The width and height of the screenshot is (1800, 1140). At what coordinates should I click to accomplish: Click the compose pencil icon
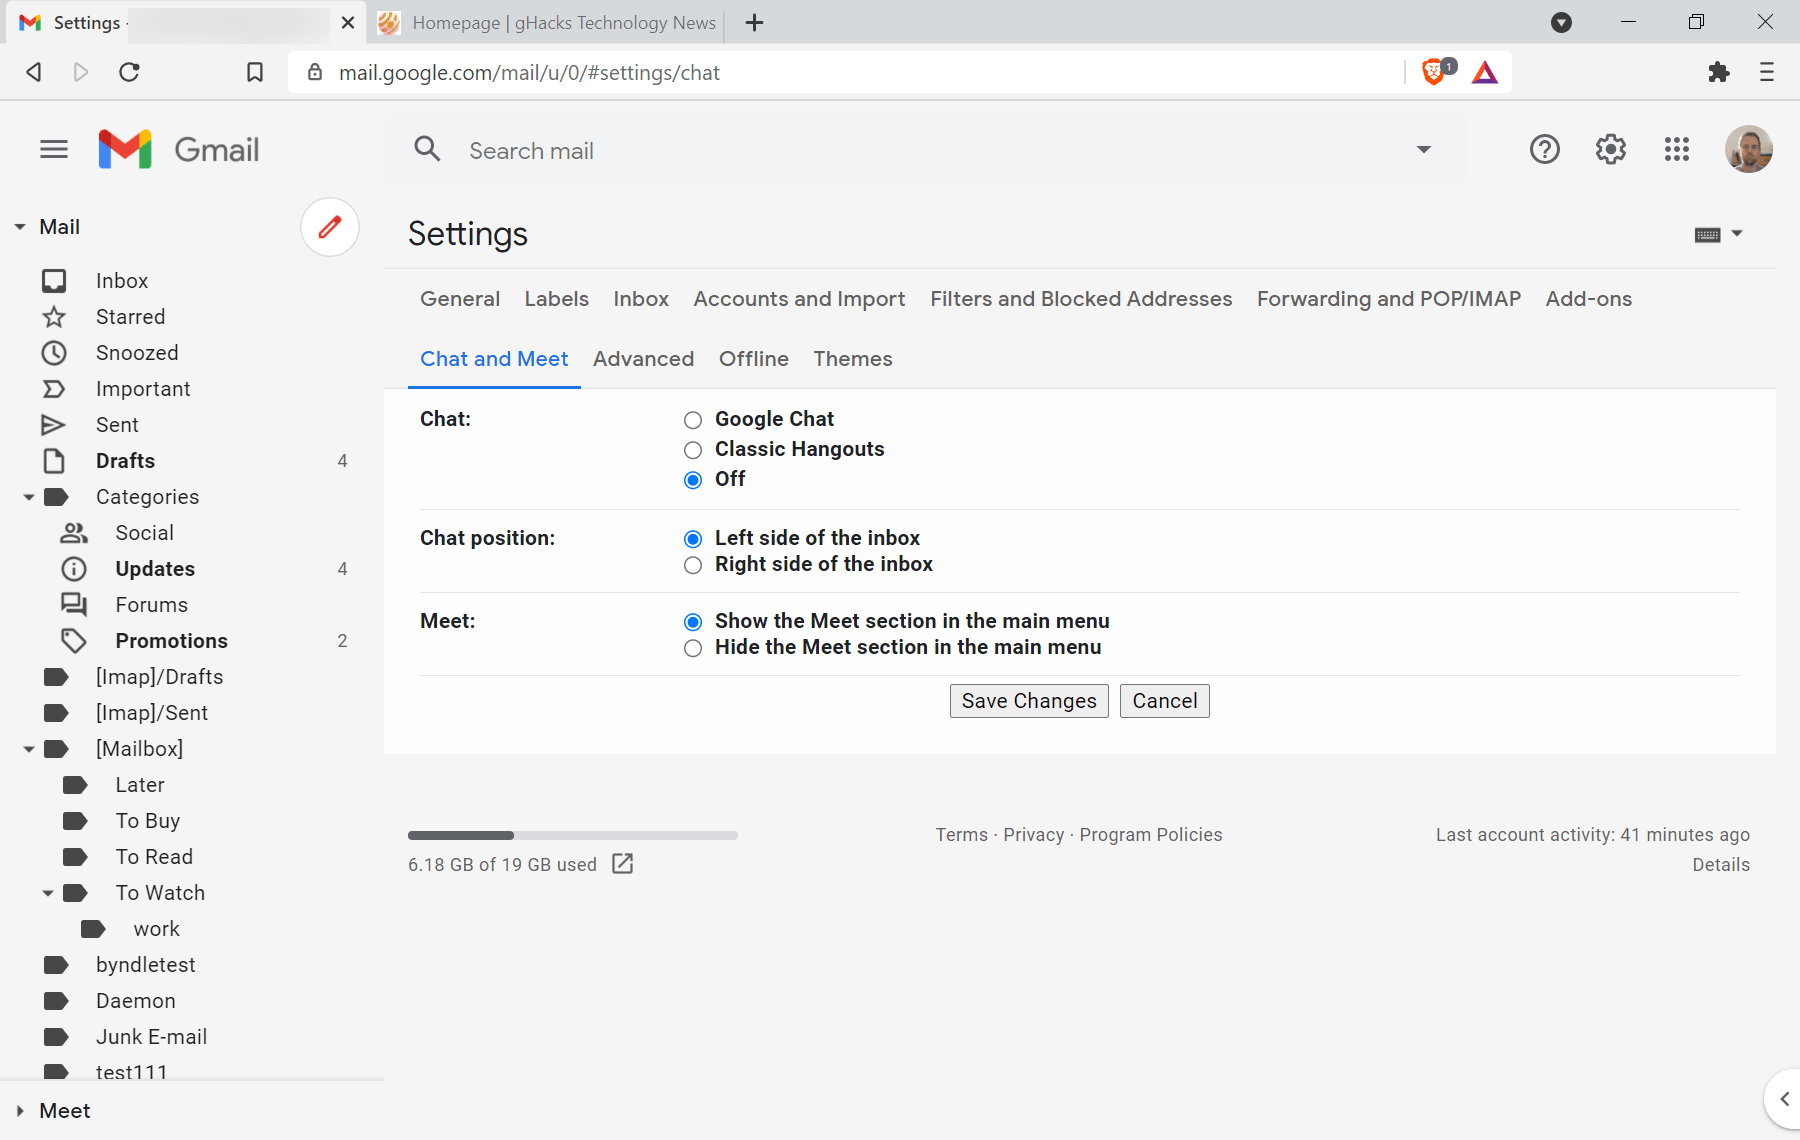click(x=330, y=227)
